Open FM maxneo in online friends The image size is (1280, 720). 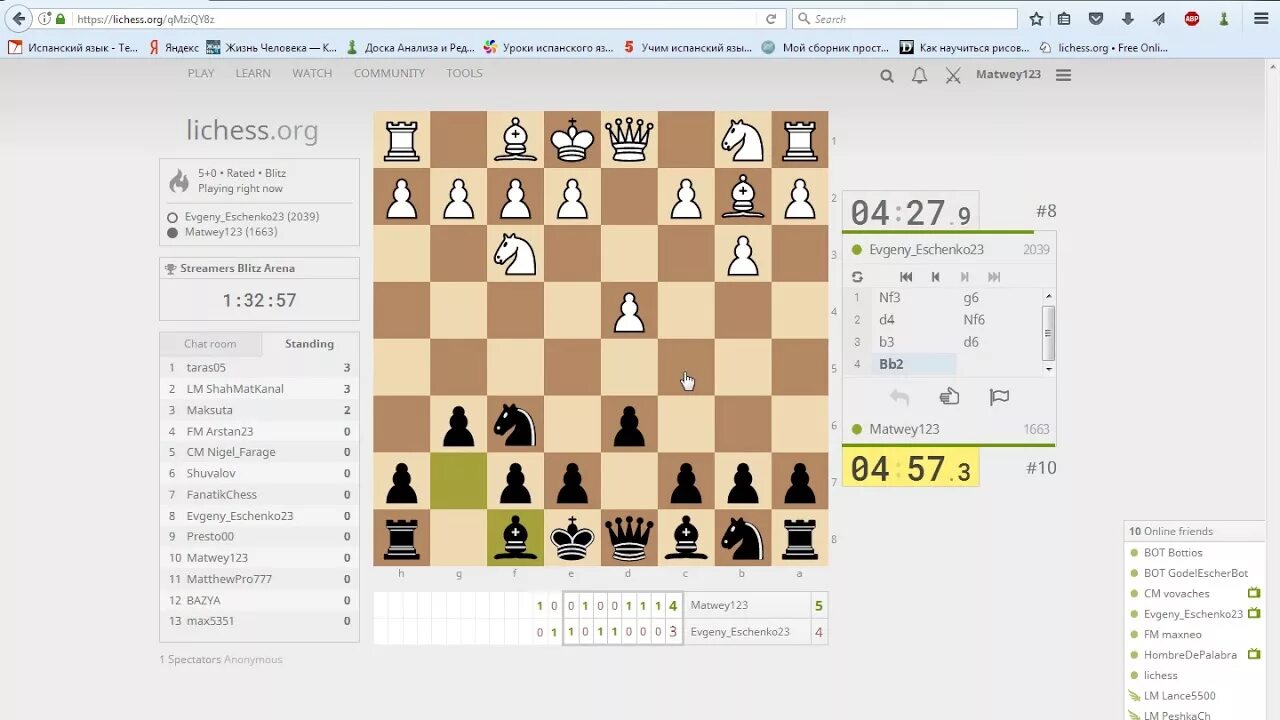coord(1173,634)
